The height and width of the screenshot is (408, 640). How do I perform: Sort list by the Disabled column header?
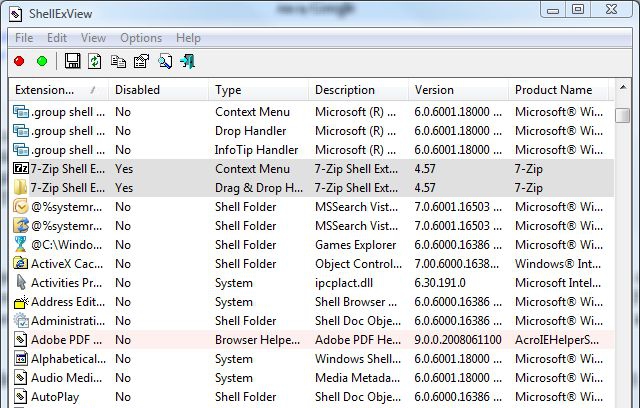tap(138, 90)
